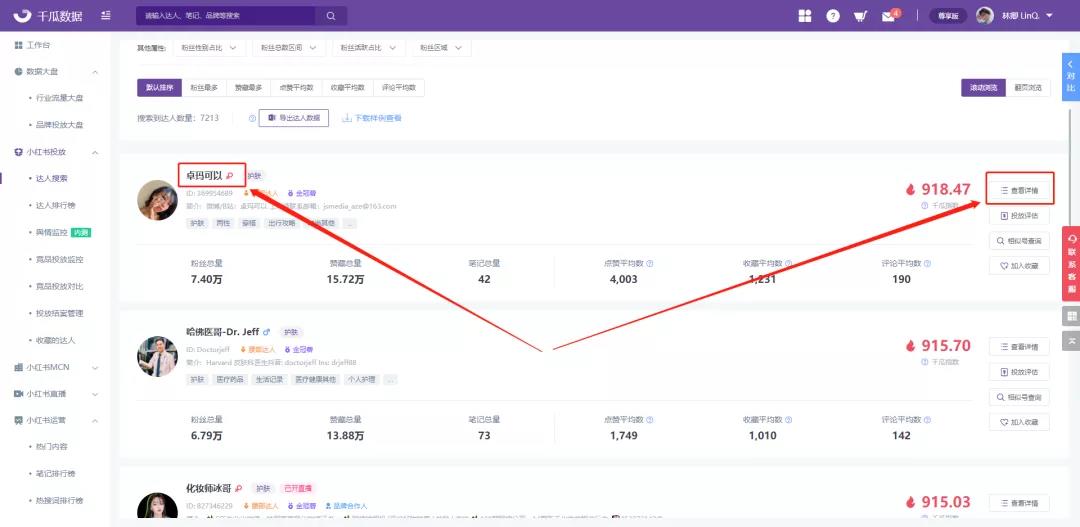Click the 下载样例查看 download link
This screenshot has height=527, width=1080.
[372, 118]
